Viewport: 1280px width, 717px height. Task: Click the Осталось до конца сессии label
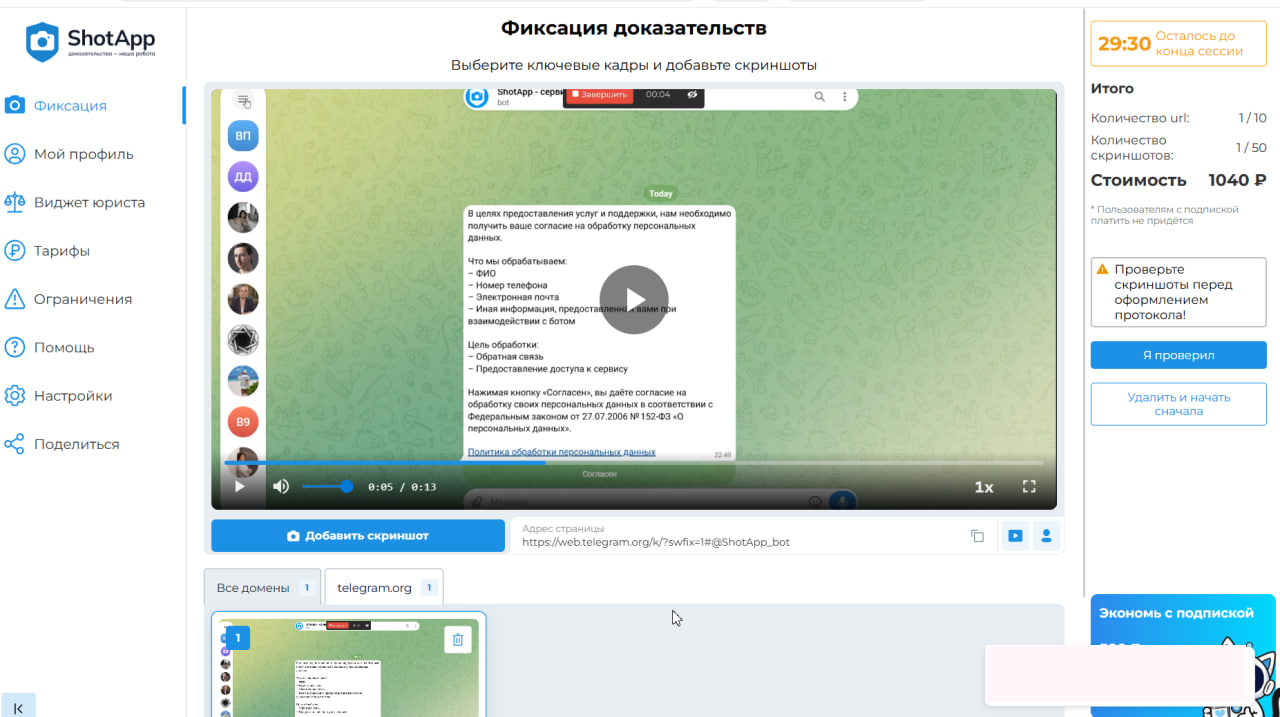tap(1200, 44)
